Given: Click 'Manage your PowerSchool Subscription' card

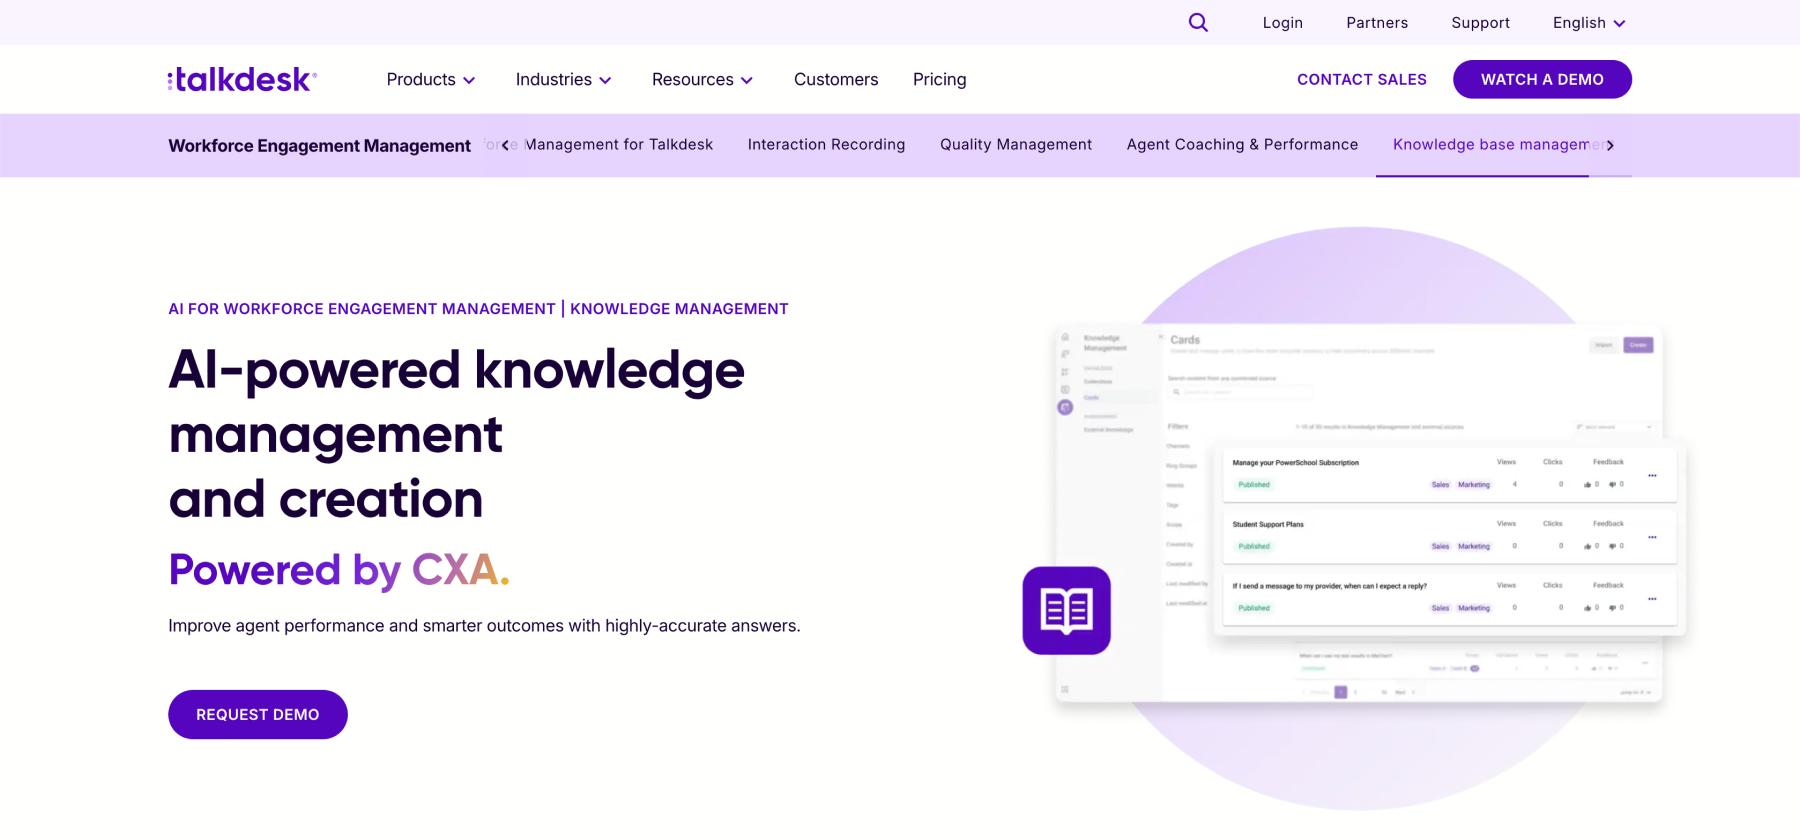Looking at the screenshot, I should (x=1450, y=473).
